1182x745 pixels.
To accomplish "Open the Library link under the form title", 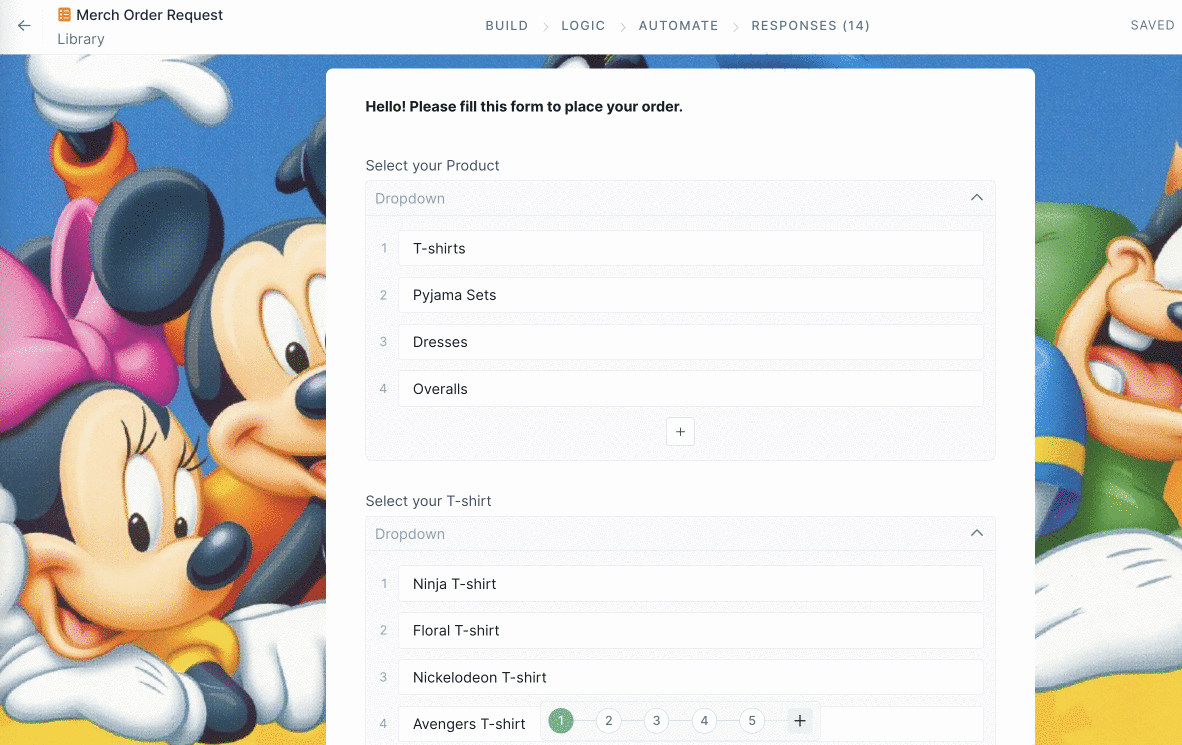I will click(81, 39).
